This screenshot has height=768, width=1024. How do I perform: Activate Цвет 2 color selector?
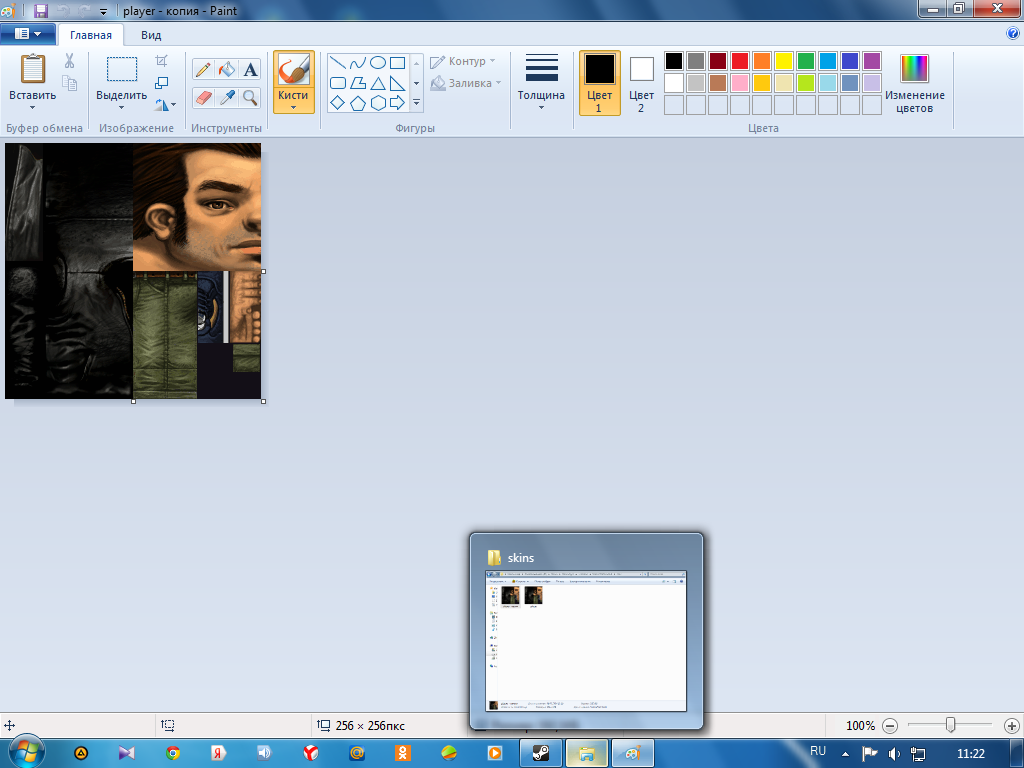click(641, 83)
